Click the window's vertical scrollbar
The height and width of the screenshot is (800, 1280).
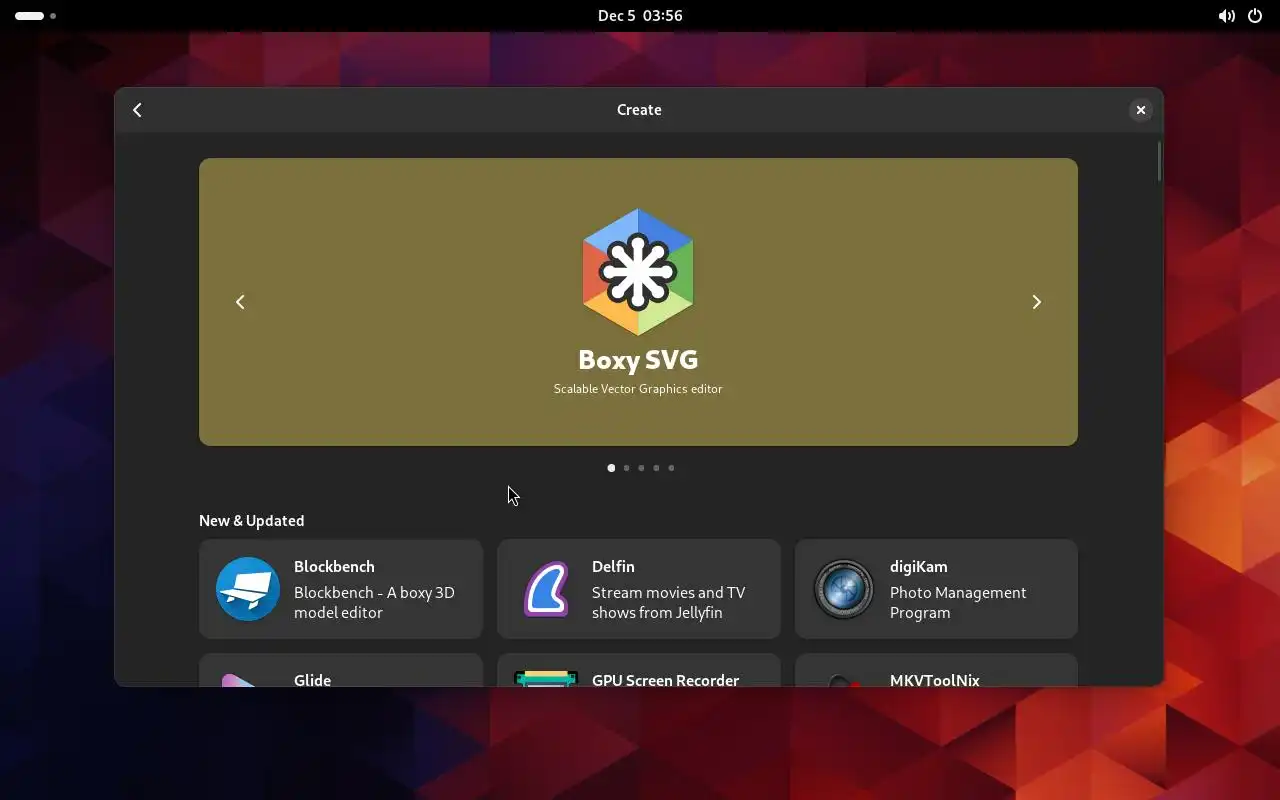coord(1159,162)
